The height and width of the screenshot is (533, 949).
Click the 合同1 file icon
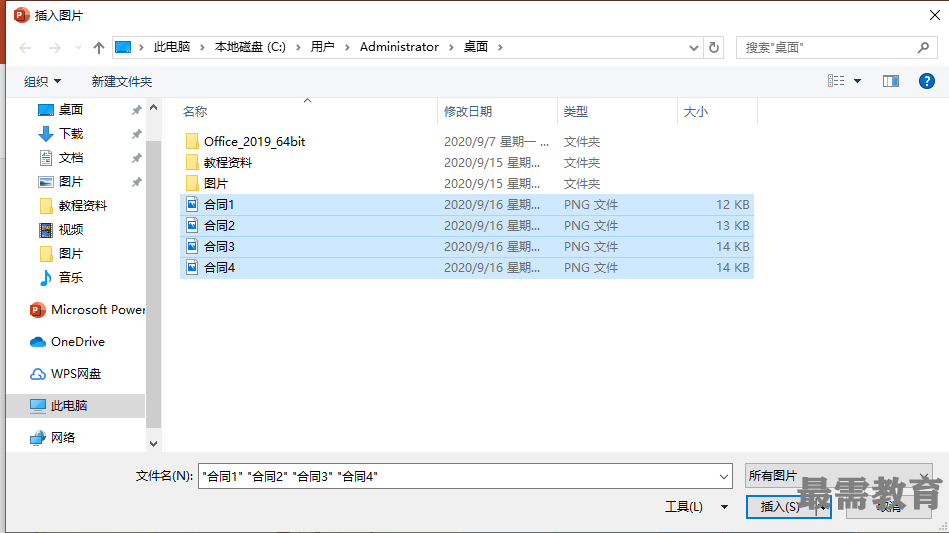(x=192, y=204)
